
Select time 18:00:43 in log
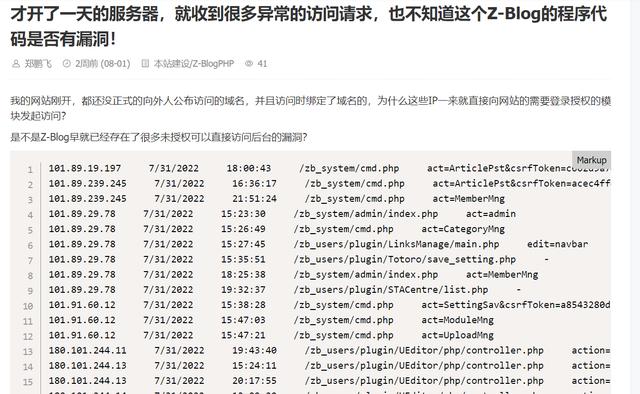point(249,168)
